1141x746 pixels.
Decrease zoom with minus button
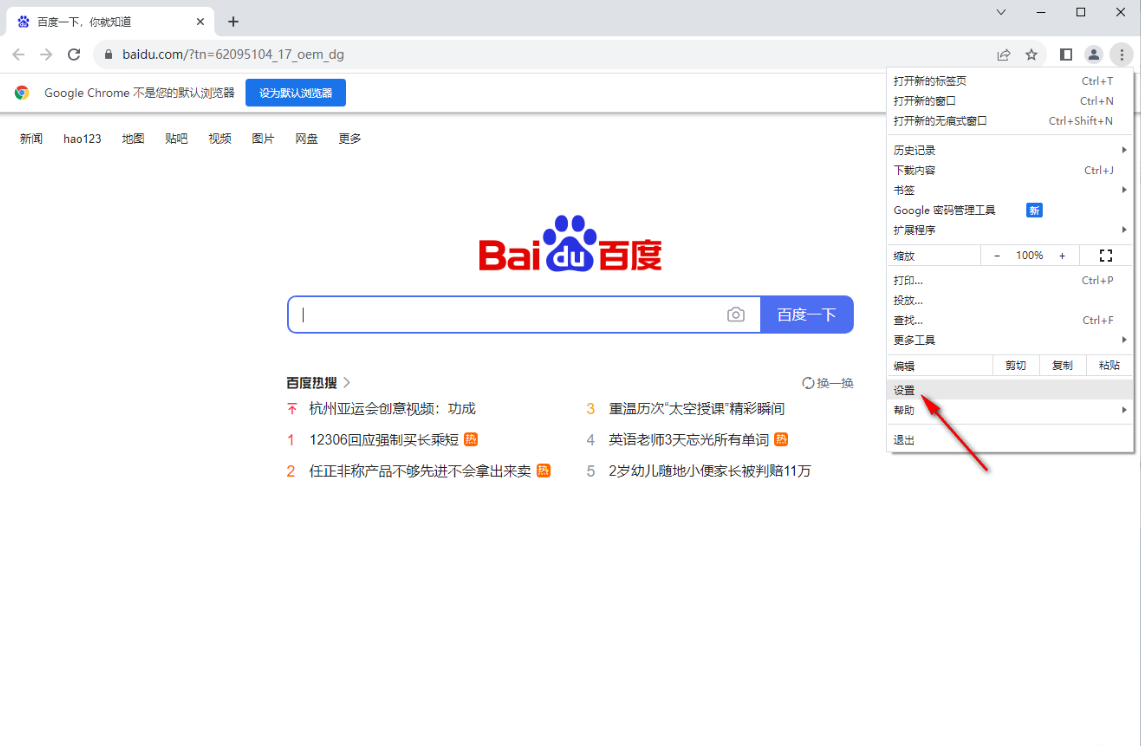[x=997, y=255]
